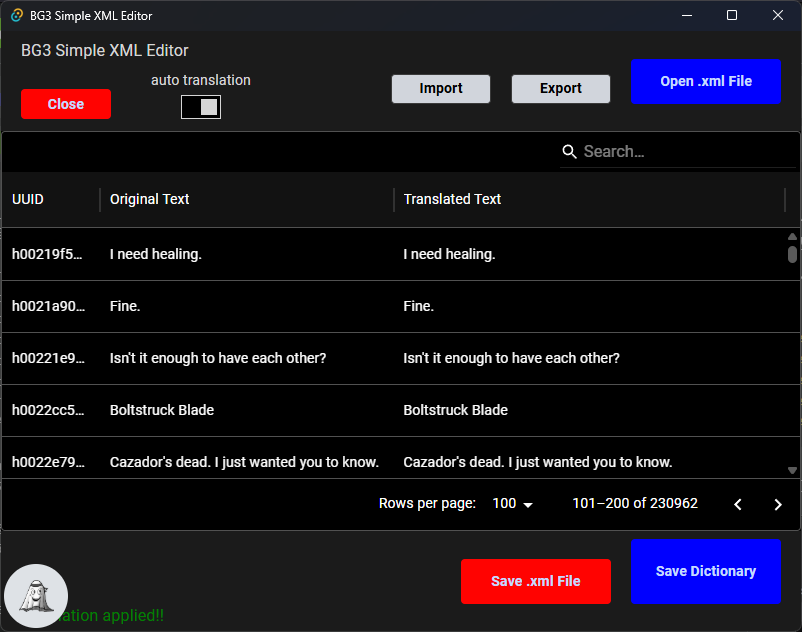Viewport: 802px width, 632px height.
Task: Go to previous page with left chevron
Action: click(x=738, y=504)
